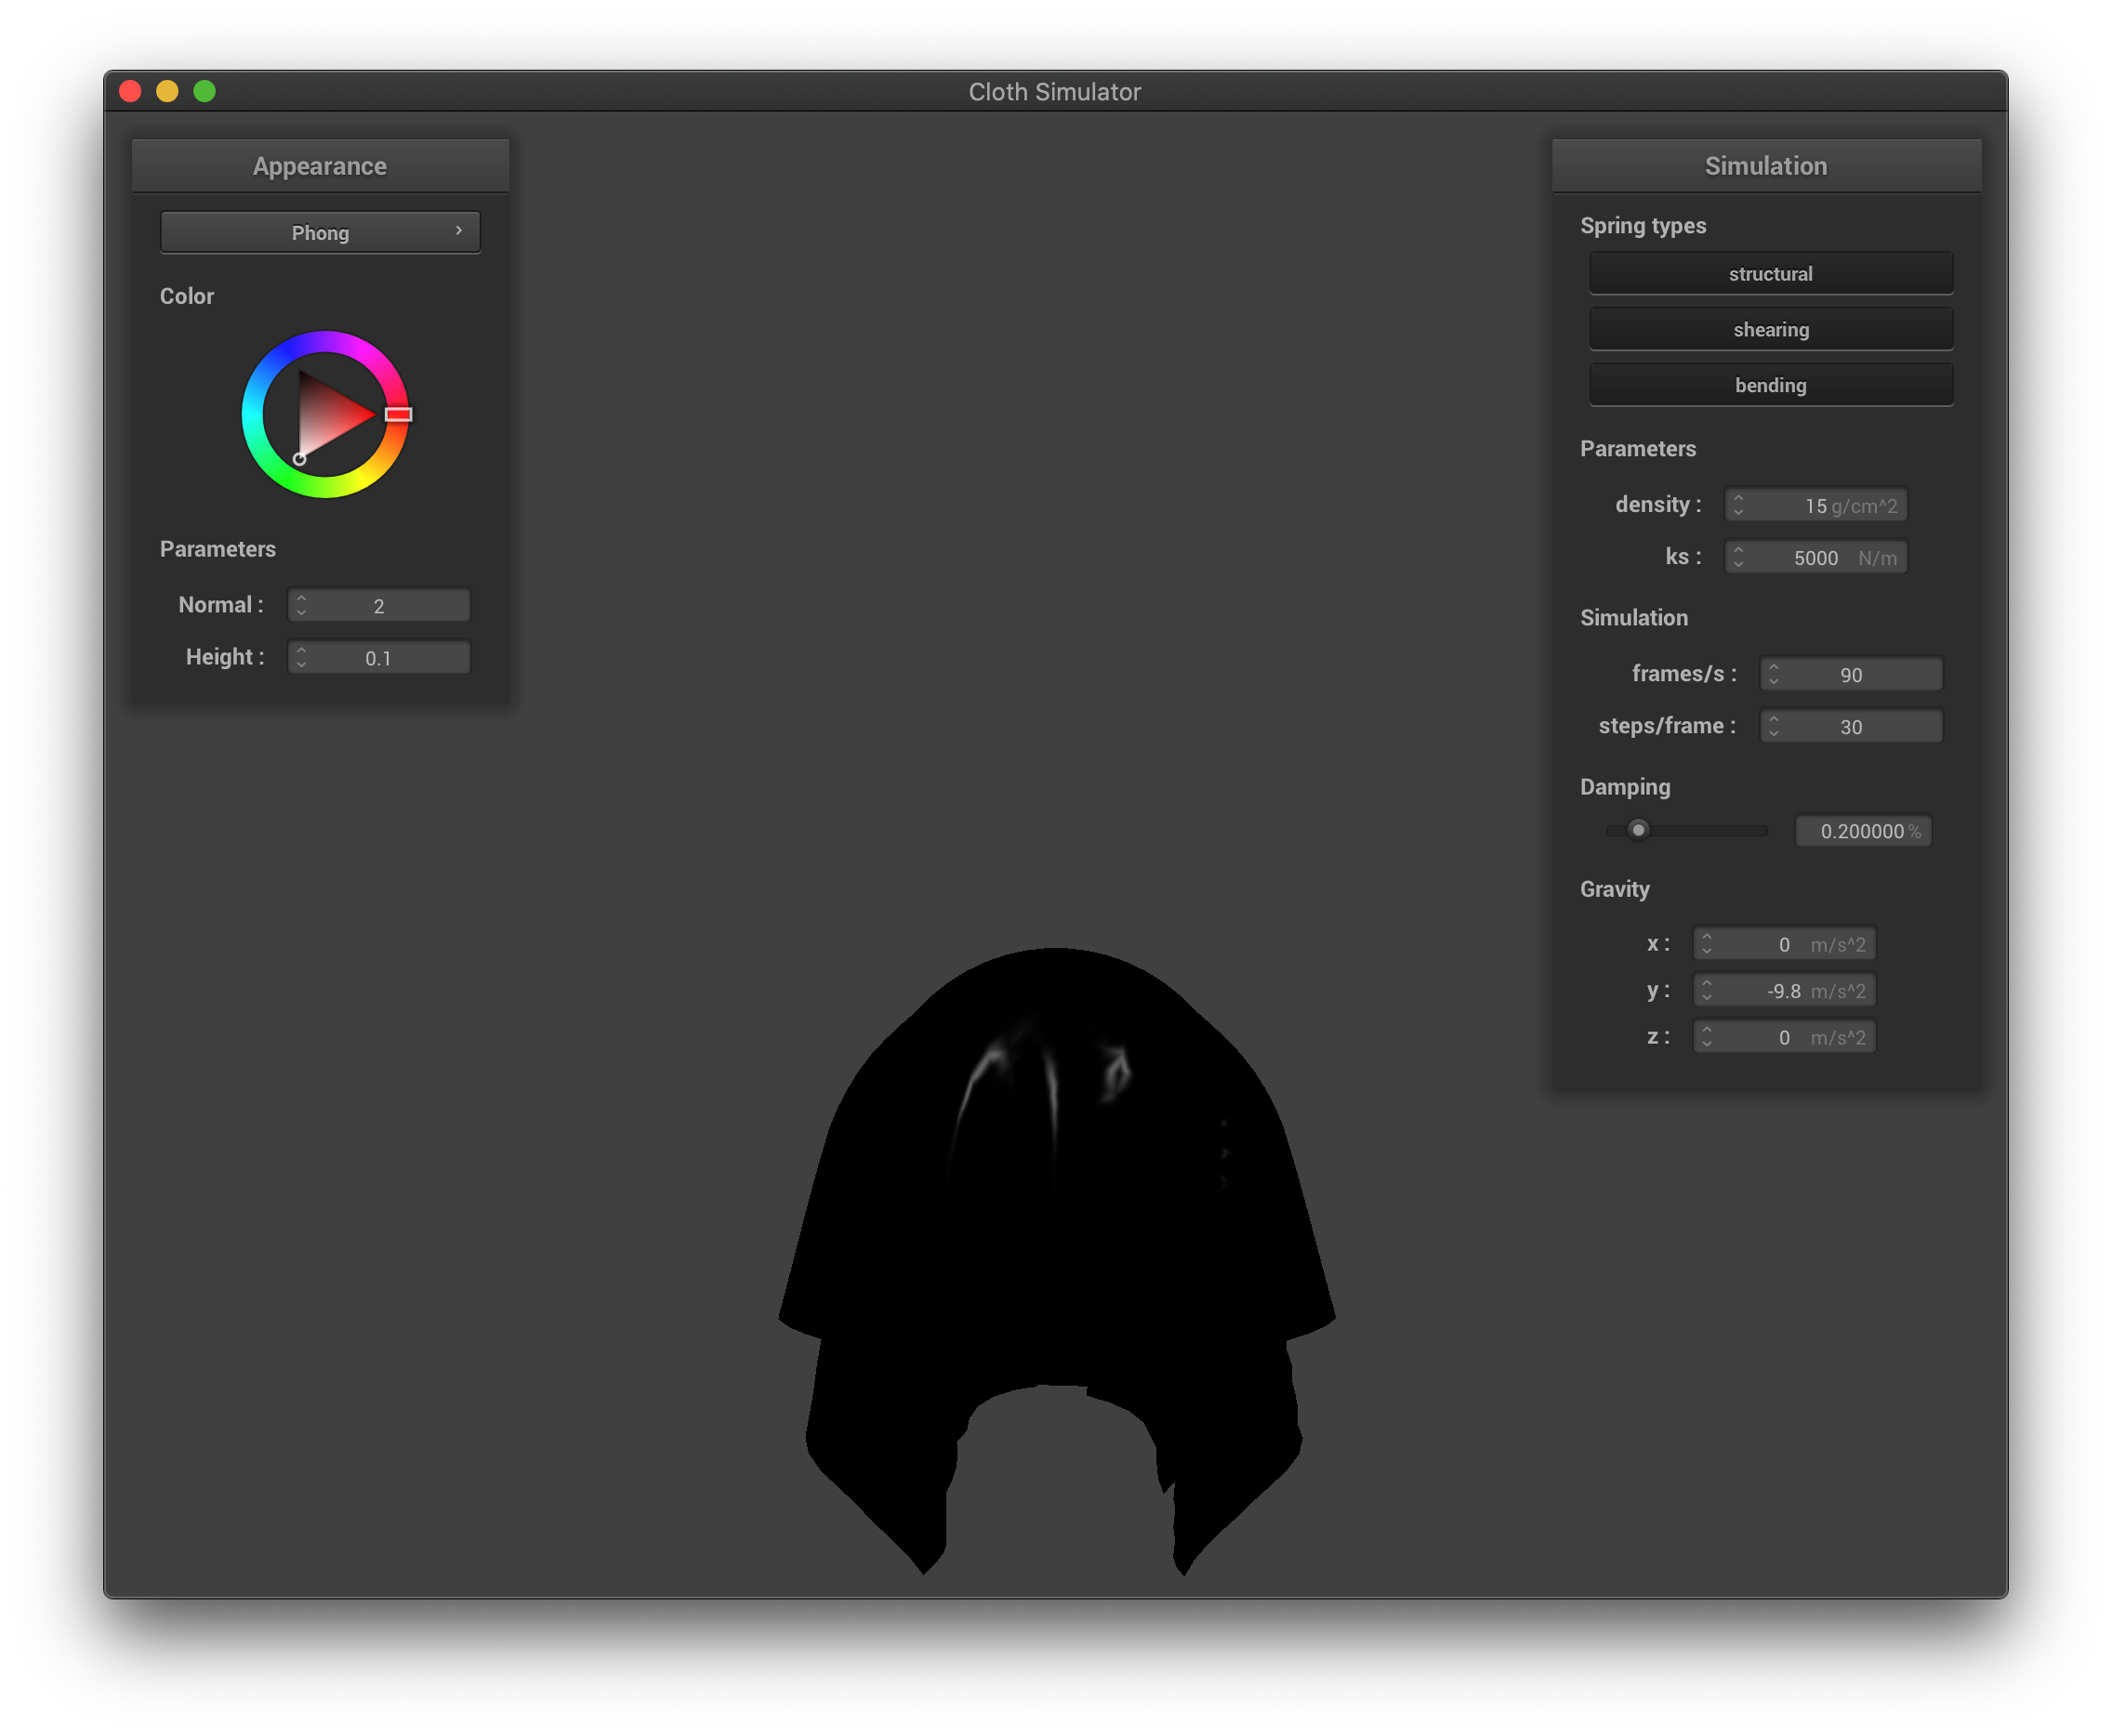Click the Damping slider handle
Image resolution: width=2112 pixels, height=1736 pixels.
[1638, 830]
